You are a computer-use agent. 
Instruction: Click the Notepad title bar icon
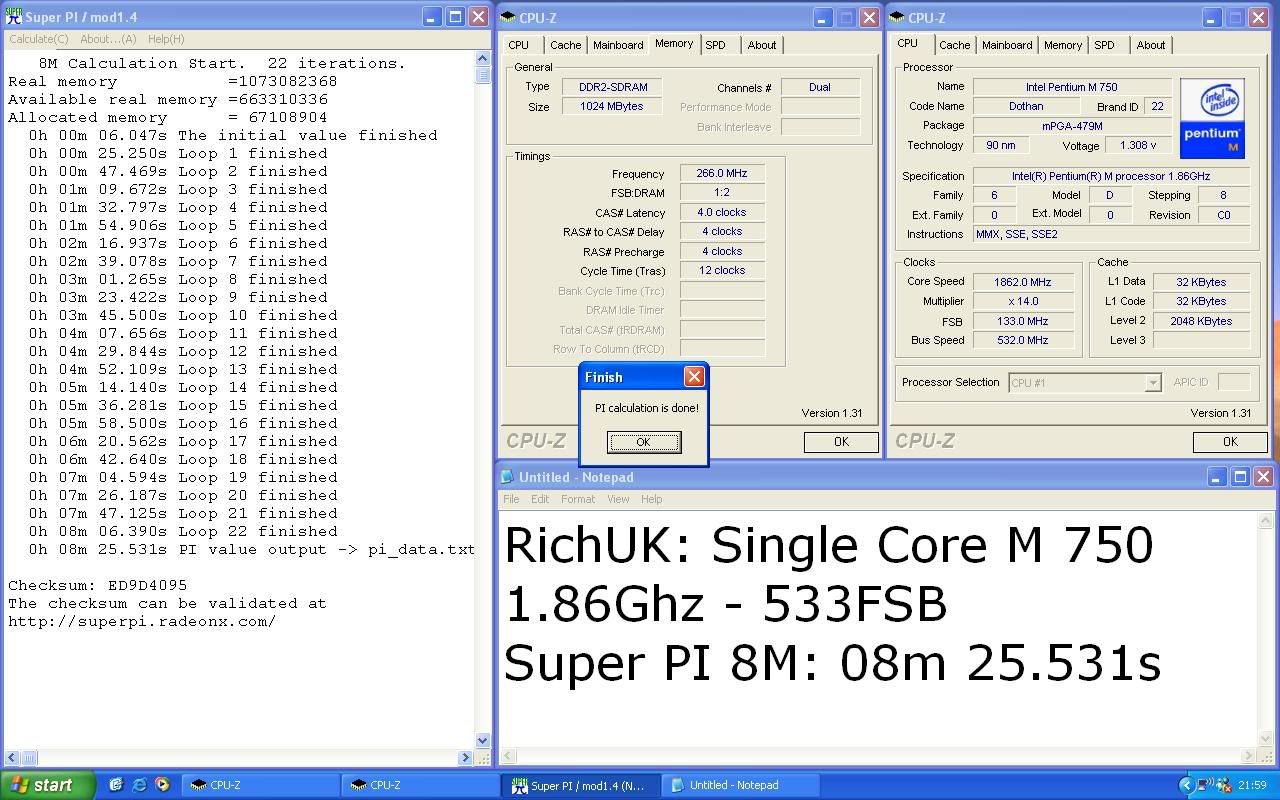pyautogui.click(x=507, y=477)
